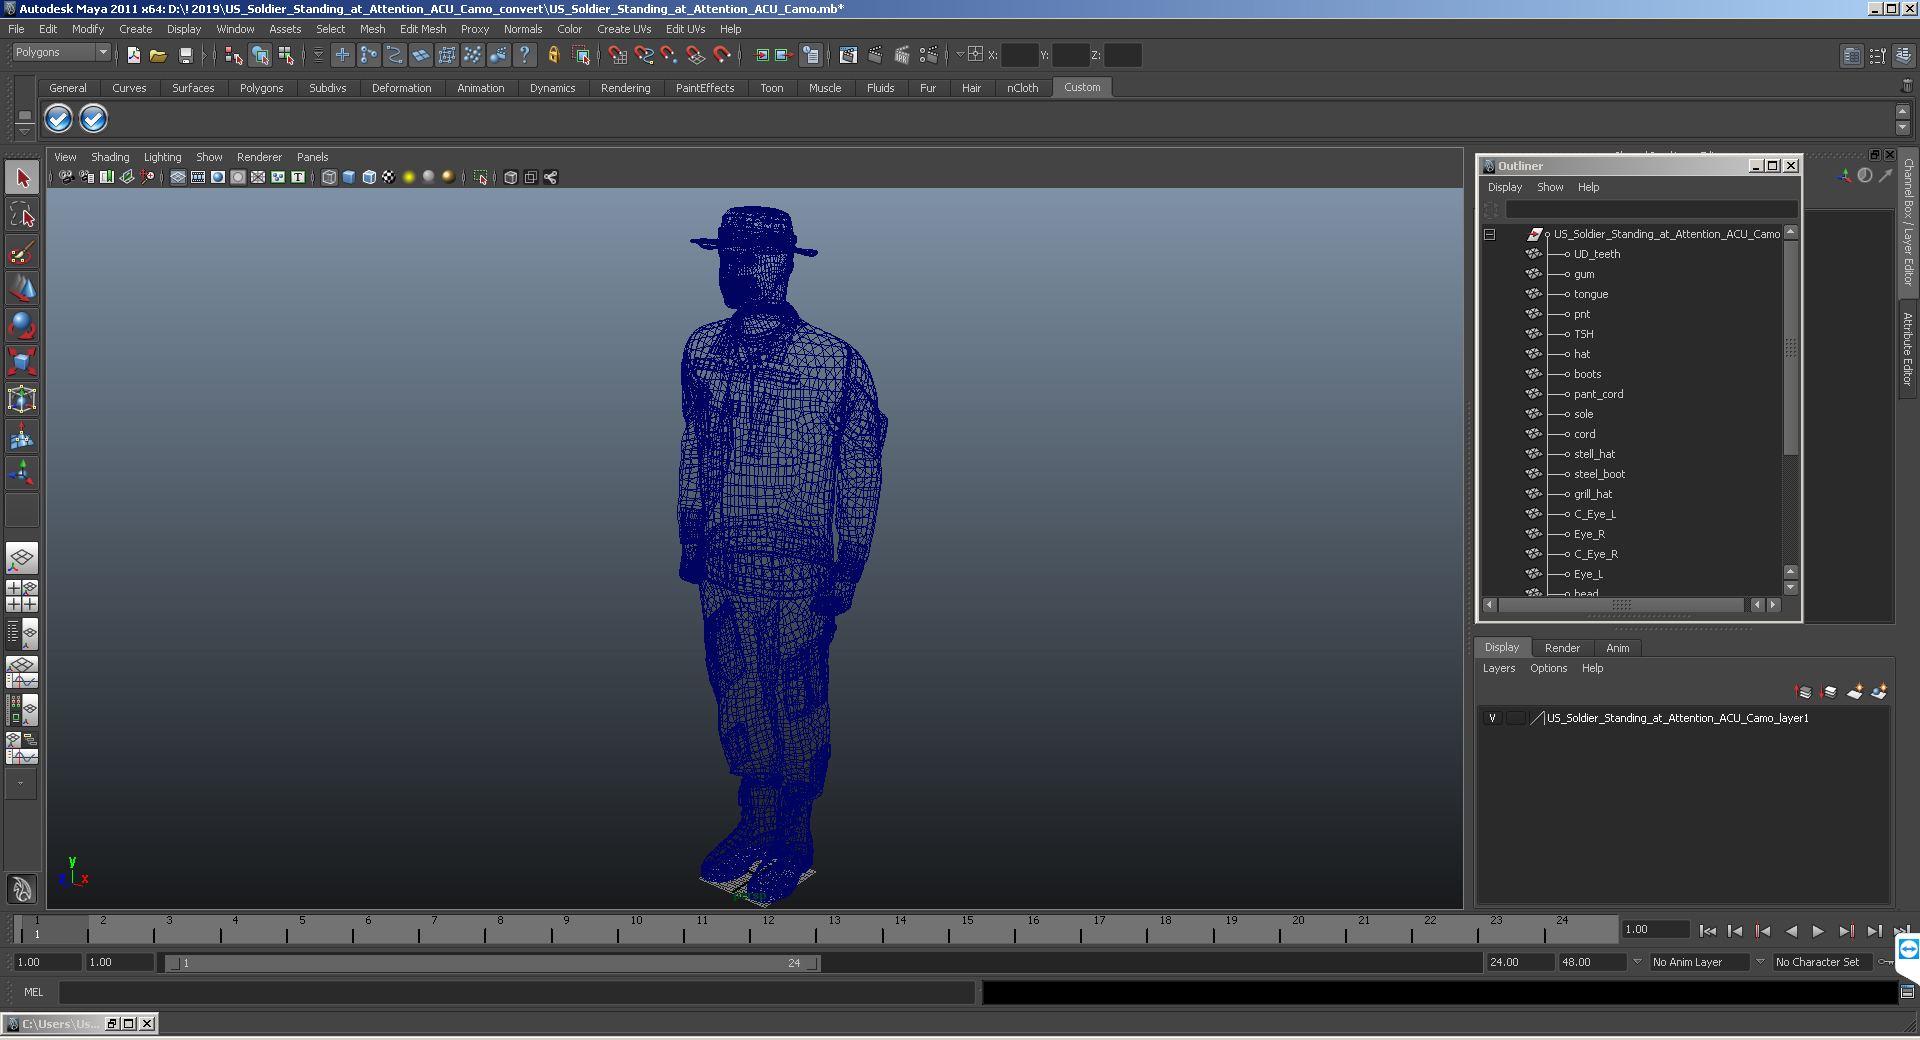
Task: Switch to four view layout
Action: 22,595
